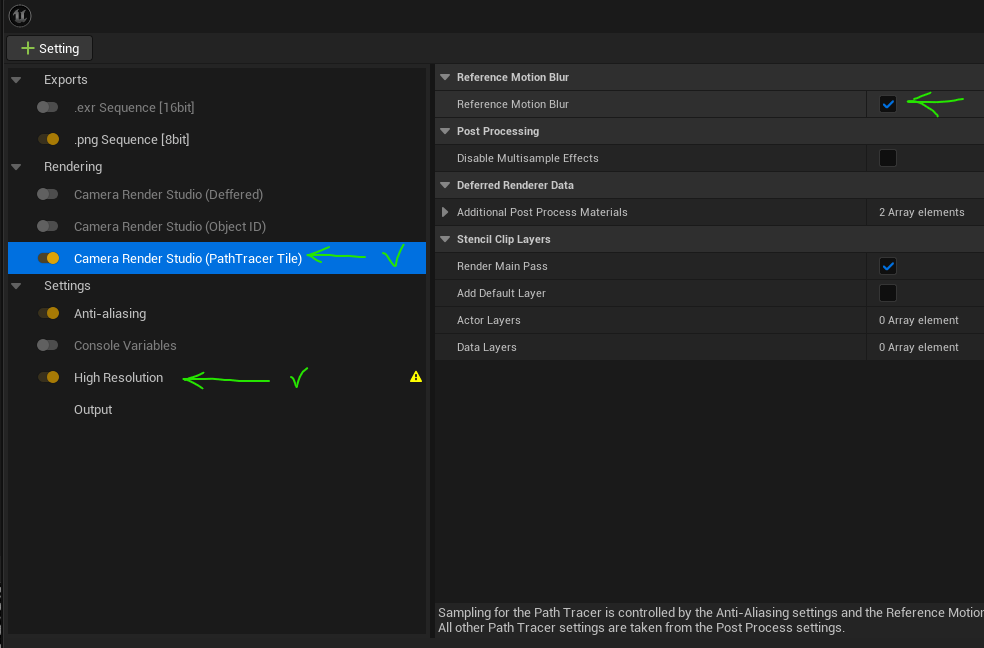Select the High Resolution setting row

pos(217,378)
